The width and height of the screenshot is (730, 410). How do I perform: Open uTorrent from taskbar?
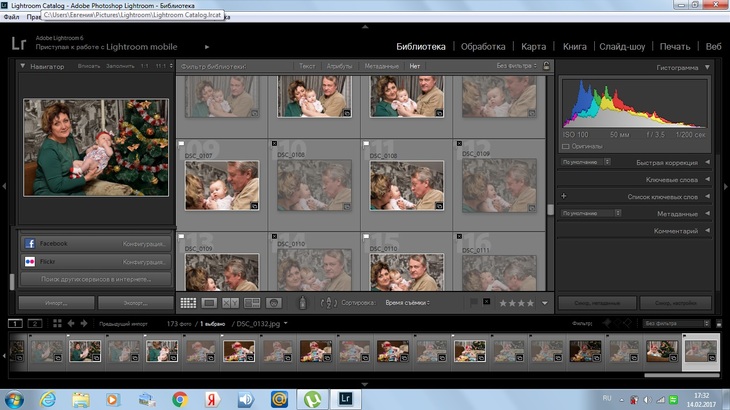coord(312,399)
